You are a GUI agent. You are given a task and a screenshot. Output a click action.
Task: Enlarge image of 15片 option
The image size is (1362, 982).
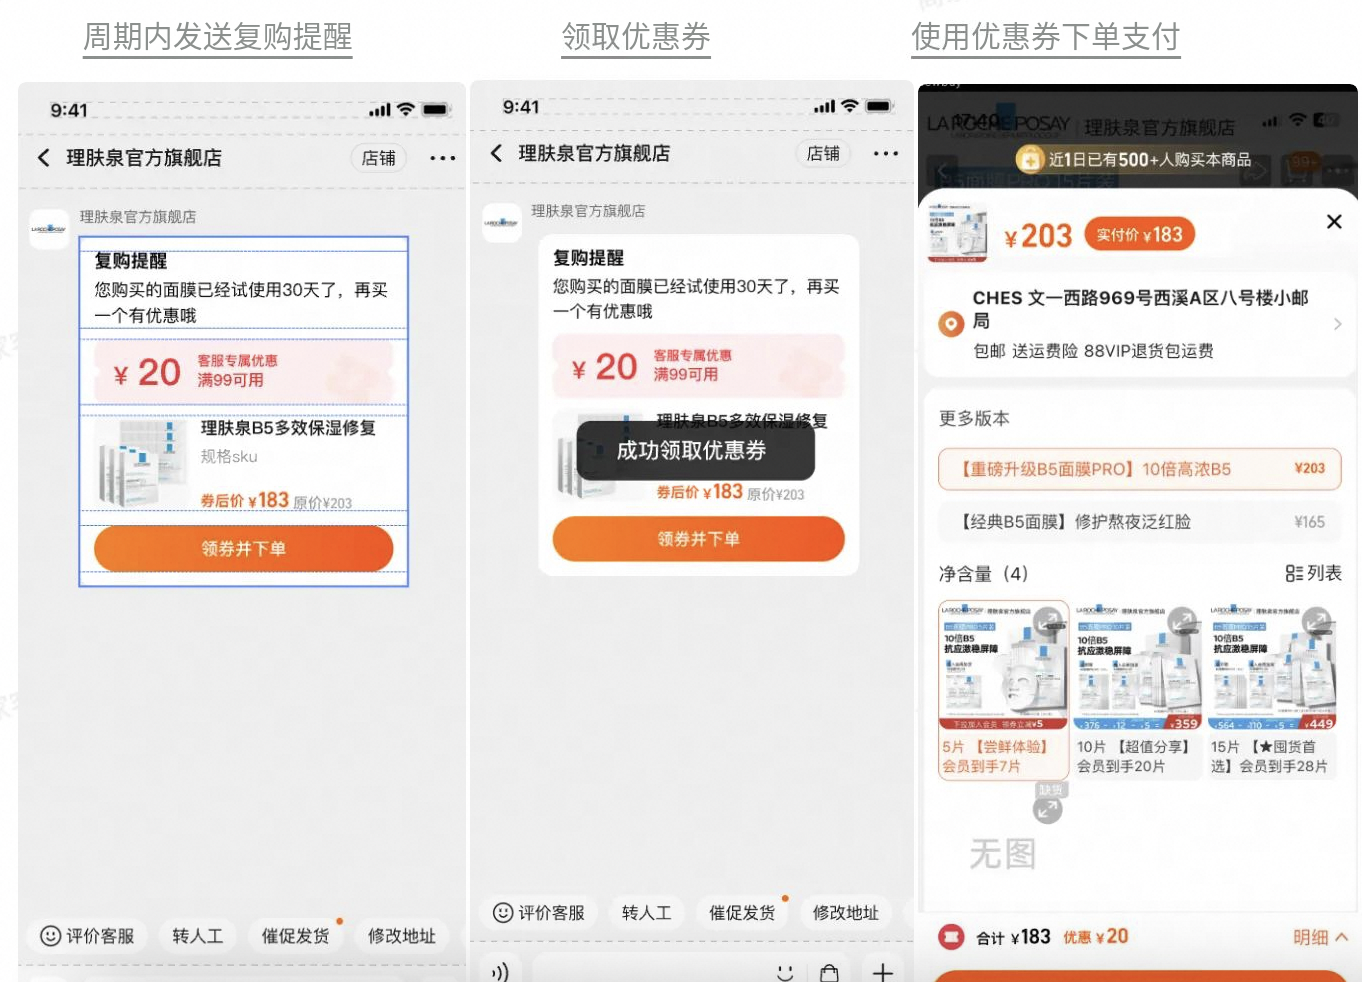click(x=1317, y=622)
